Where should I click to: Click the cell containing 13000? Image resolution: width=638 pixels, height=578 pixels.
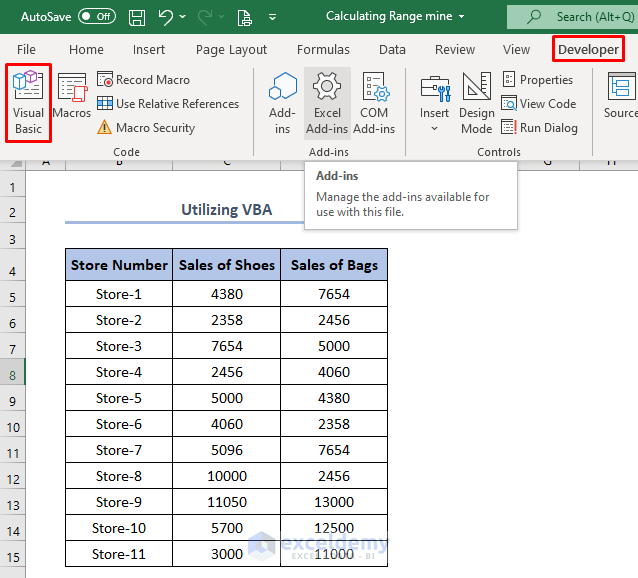[x=334, y=502]
